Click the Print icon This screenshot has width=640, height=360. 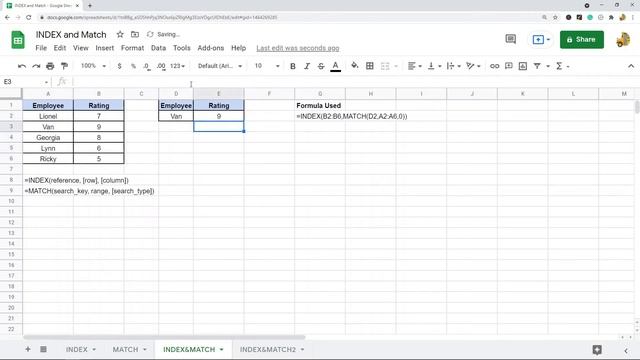(x=50, y=66)
